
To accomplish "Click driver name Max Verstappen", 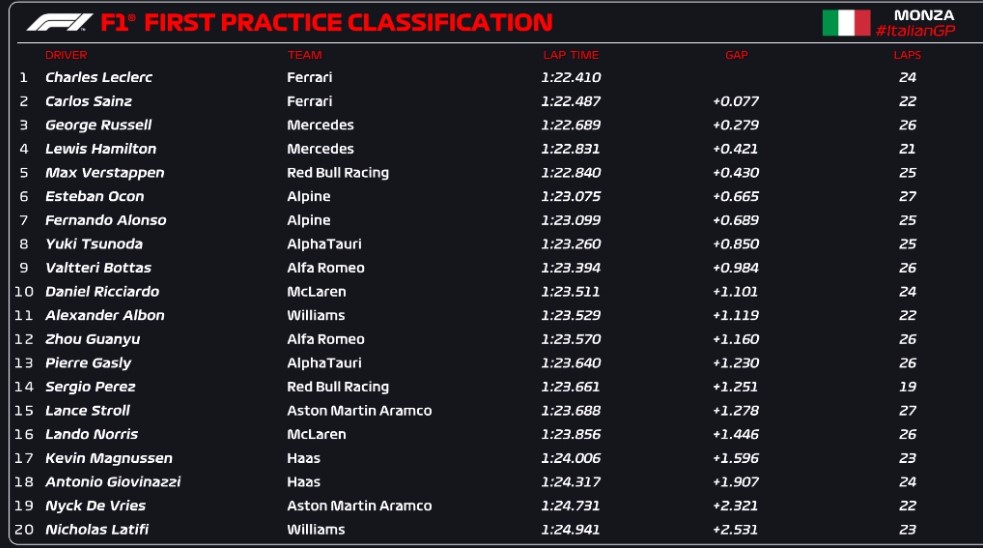I will pos(105,172).
